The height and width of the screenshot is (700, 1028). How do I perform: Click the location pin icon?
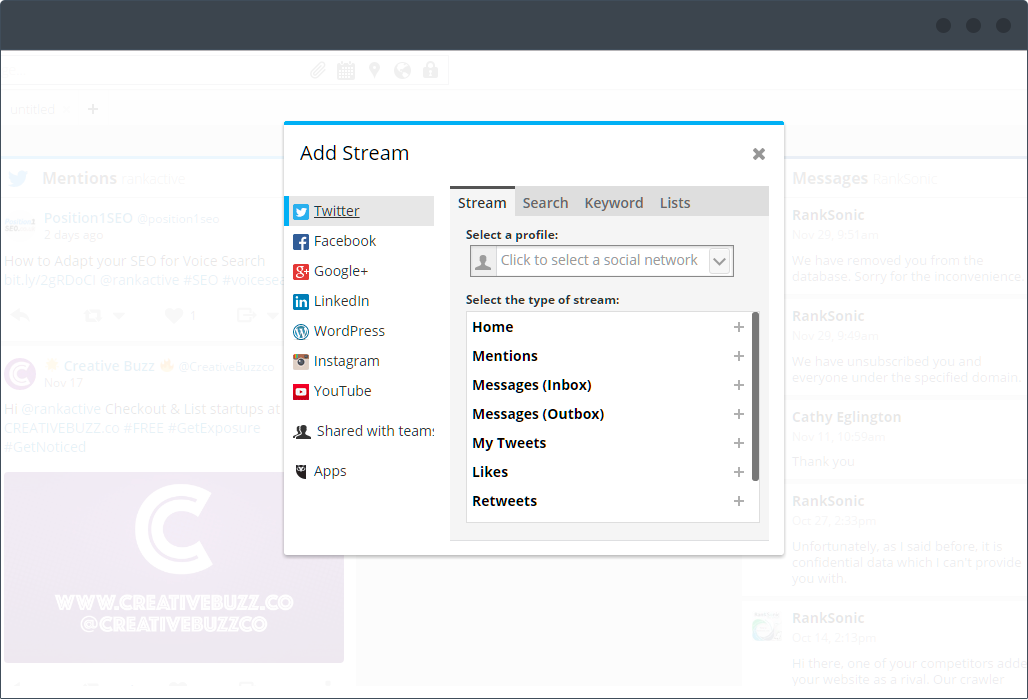(374, 70)
